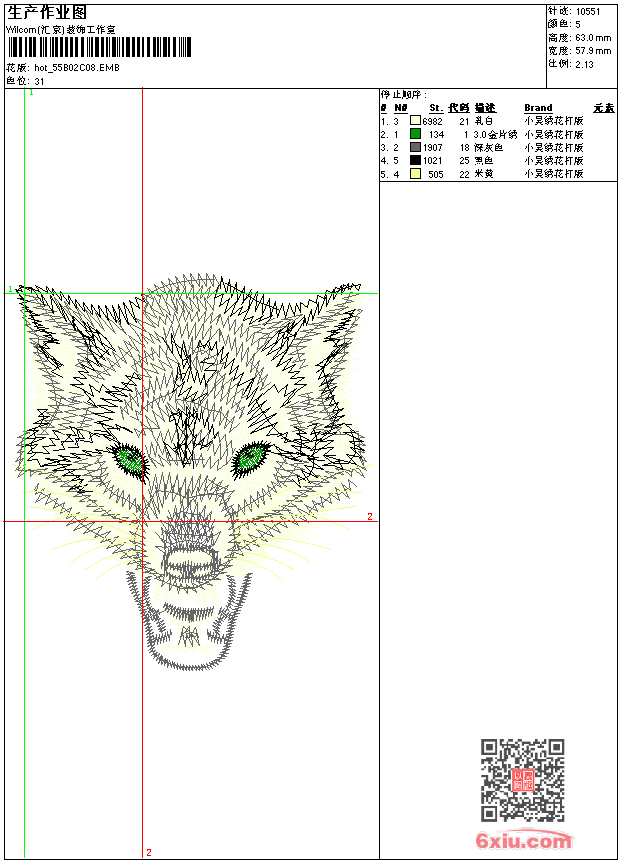Click the red marker 2 at page bottom

point(149,852)
